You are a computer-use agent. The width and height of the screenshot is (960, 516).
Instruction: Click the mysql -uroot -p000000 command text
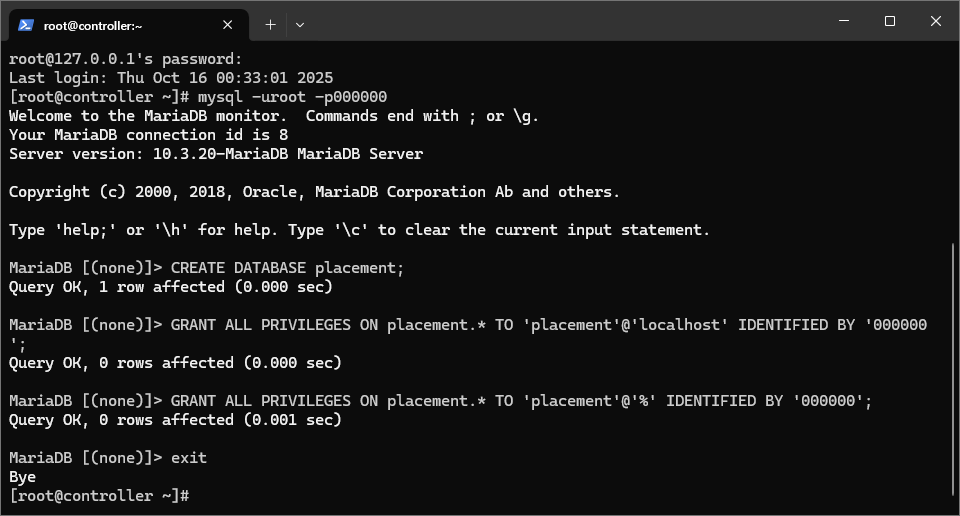click(x=292, y=97)
